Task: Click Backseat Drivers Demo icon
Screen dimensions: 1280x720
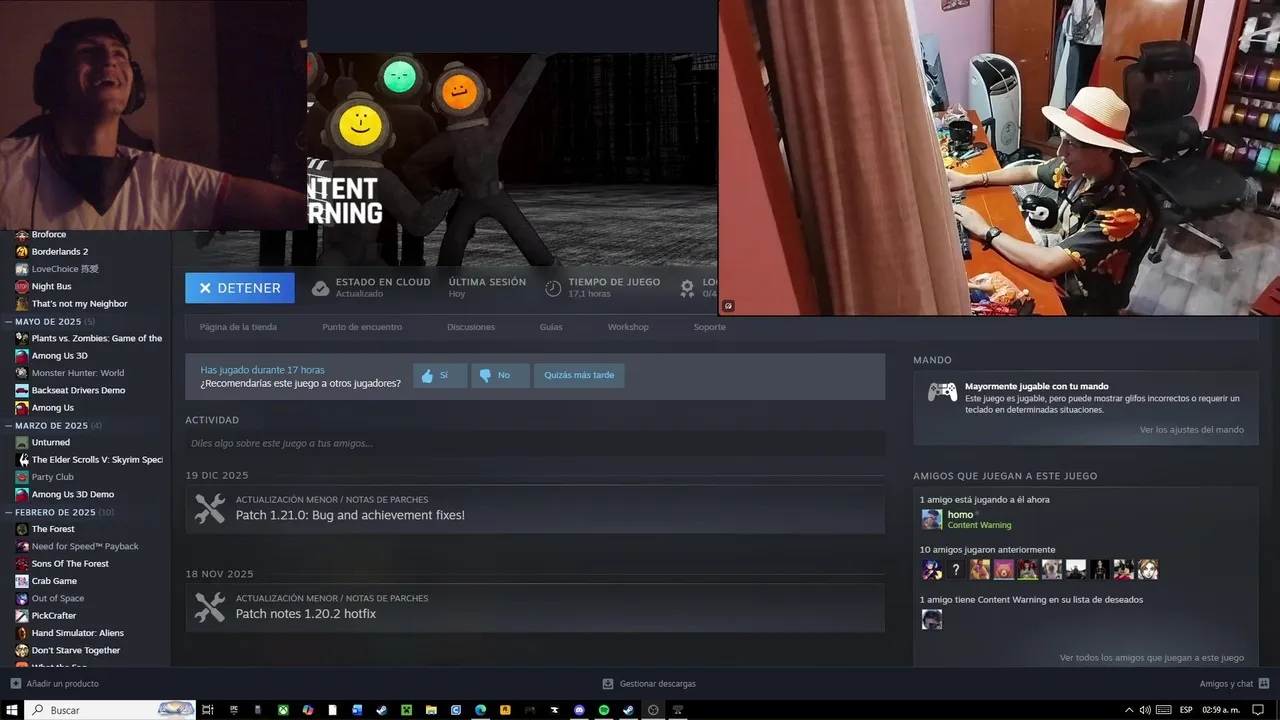Action: pyautogui.click(x=22, y=390)
